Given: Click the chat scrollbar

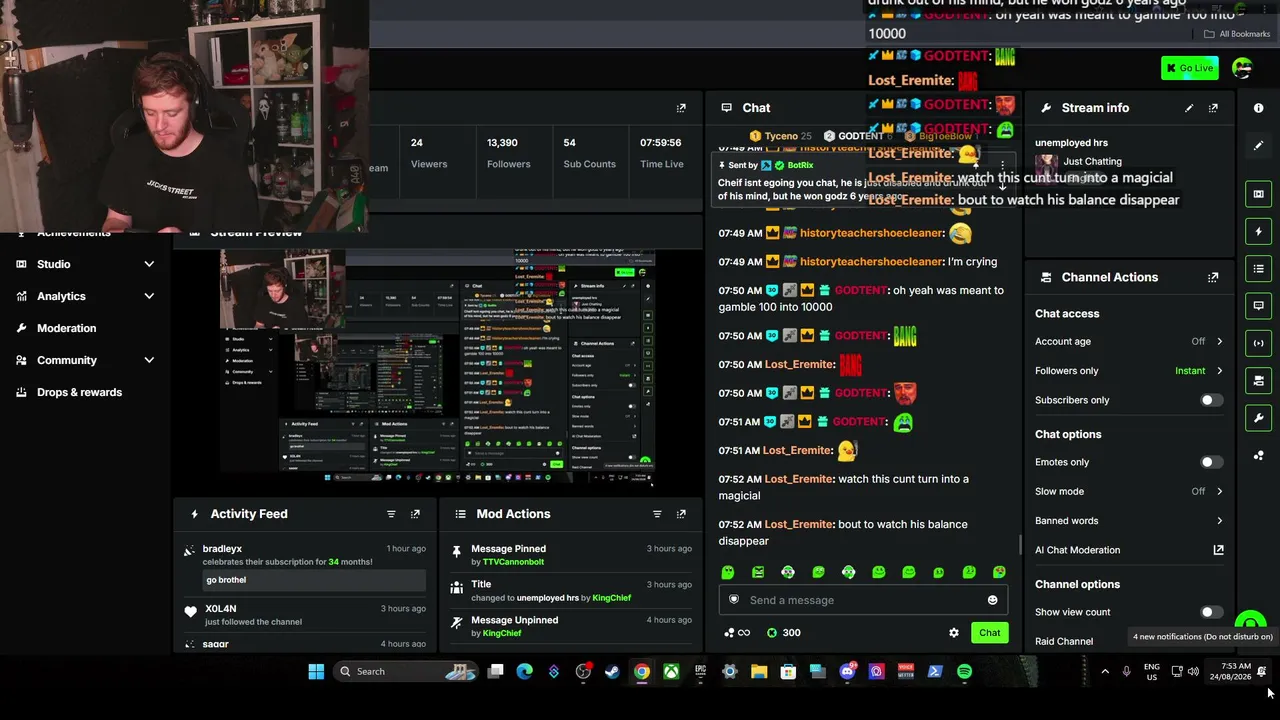Looking at the screenshot, I should pos(1020,545).
